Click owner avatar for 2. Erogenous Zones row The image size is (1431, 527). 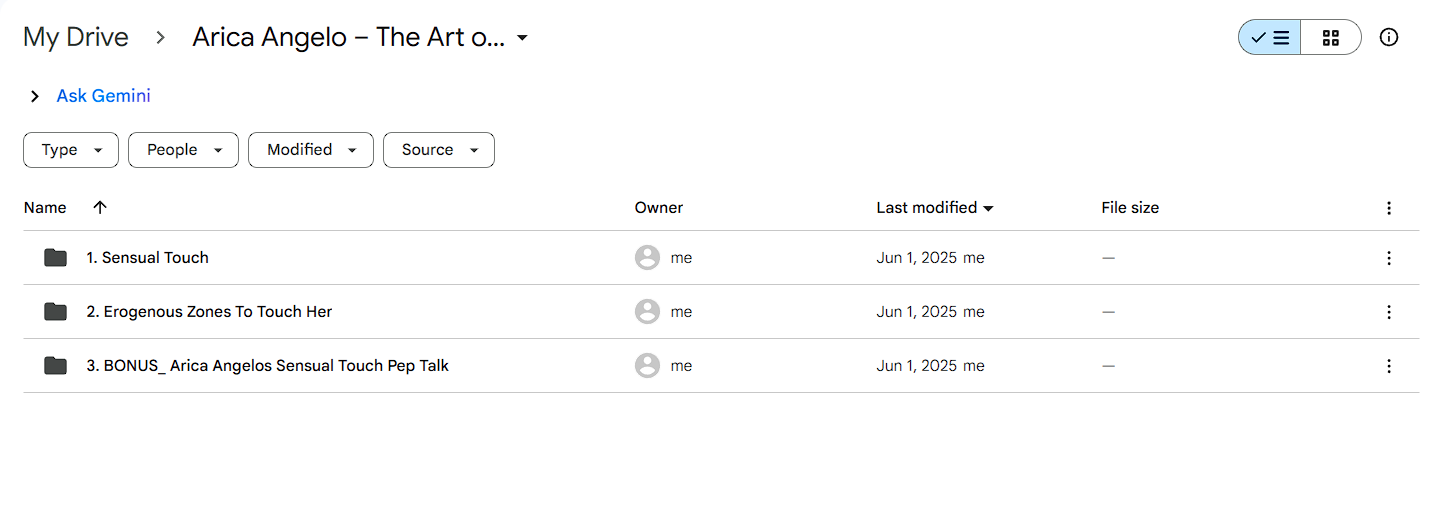[x=647, y=312]
